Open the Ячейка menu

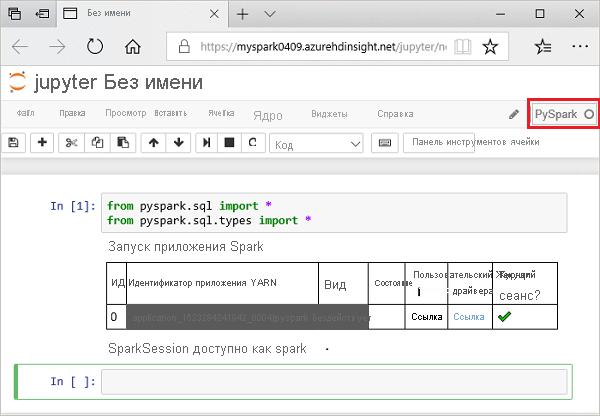(221, 113)
